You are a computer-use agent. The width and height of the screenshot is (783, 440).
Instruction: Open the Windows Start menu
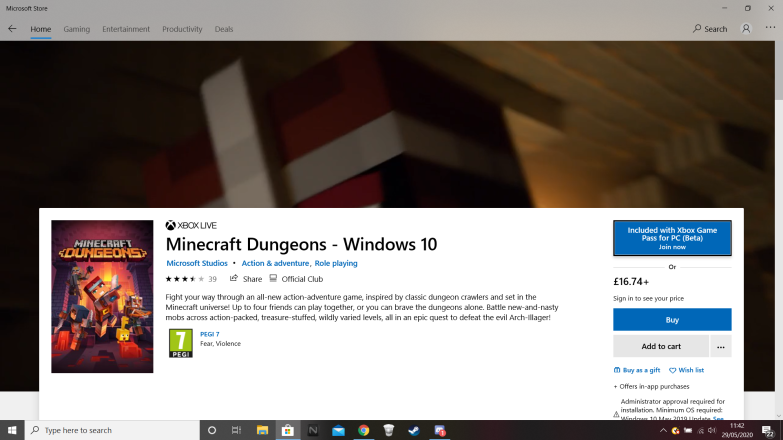tap(12, 430)
